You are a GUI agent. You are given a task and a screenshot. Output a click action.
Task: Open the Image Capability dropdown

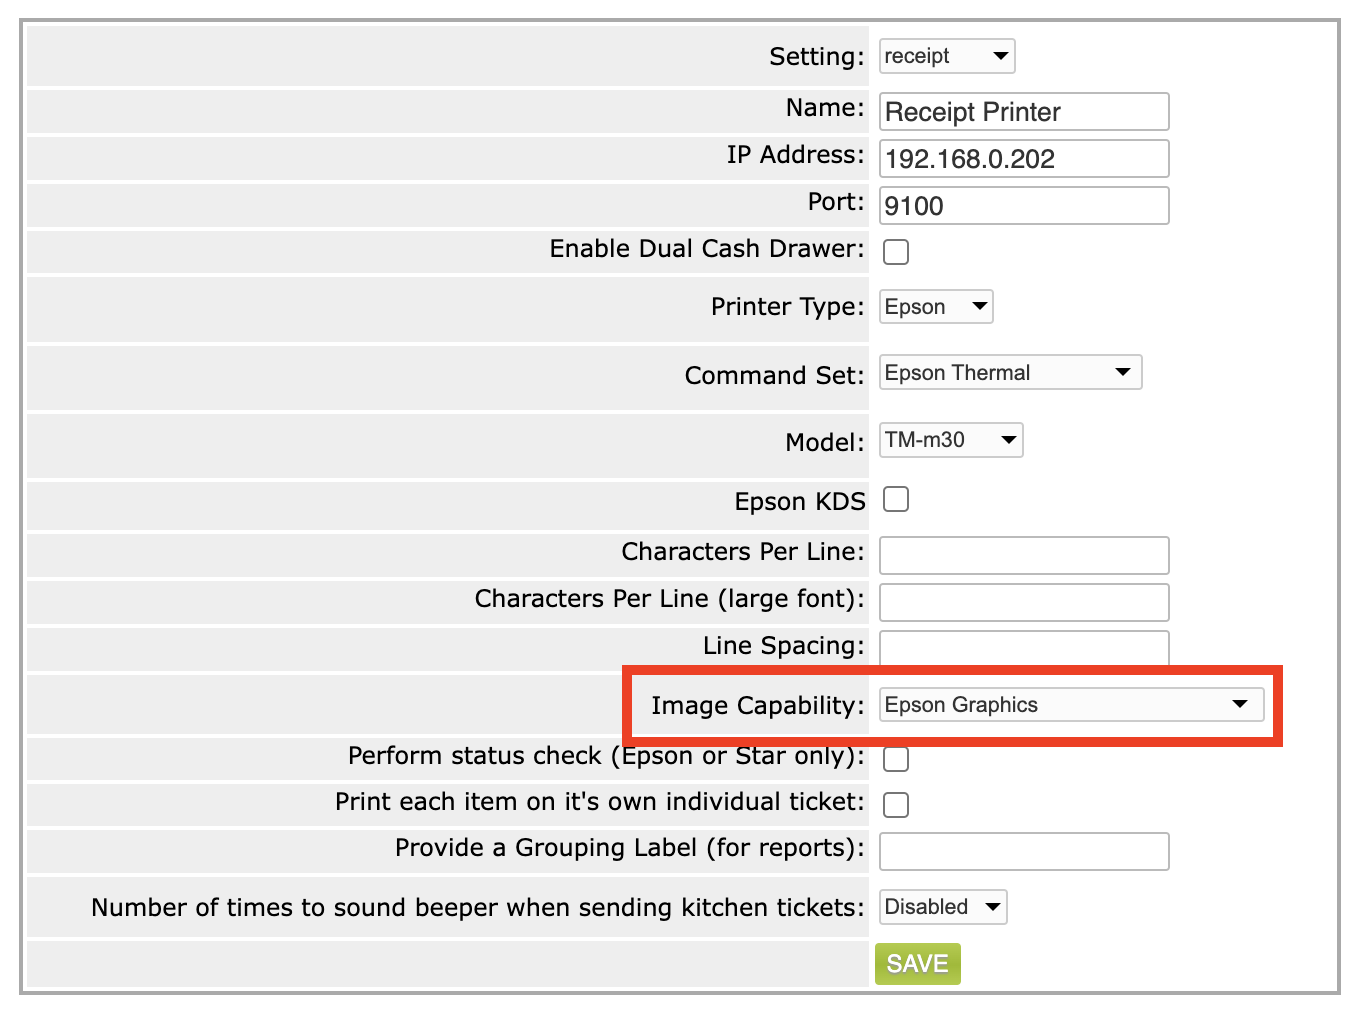[1070, 705]
